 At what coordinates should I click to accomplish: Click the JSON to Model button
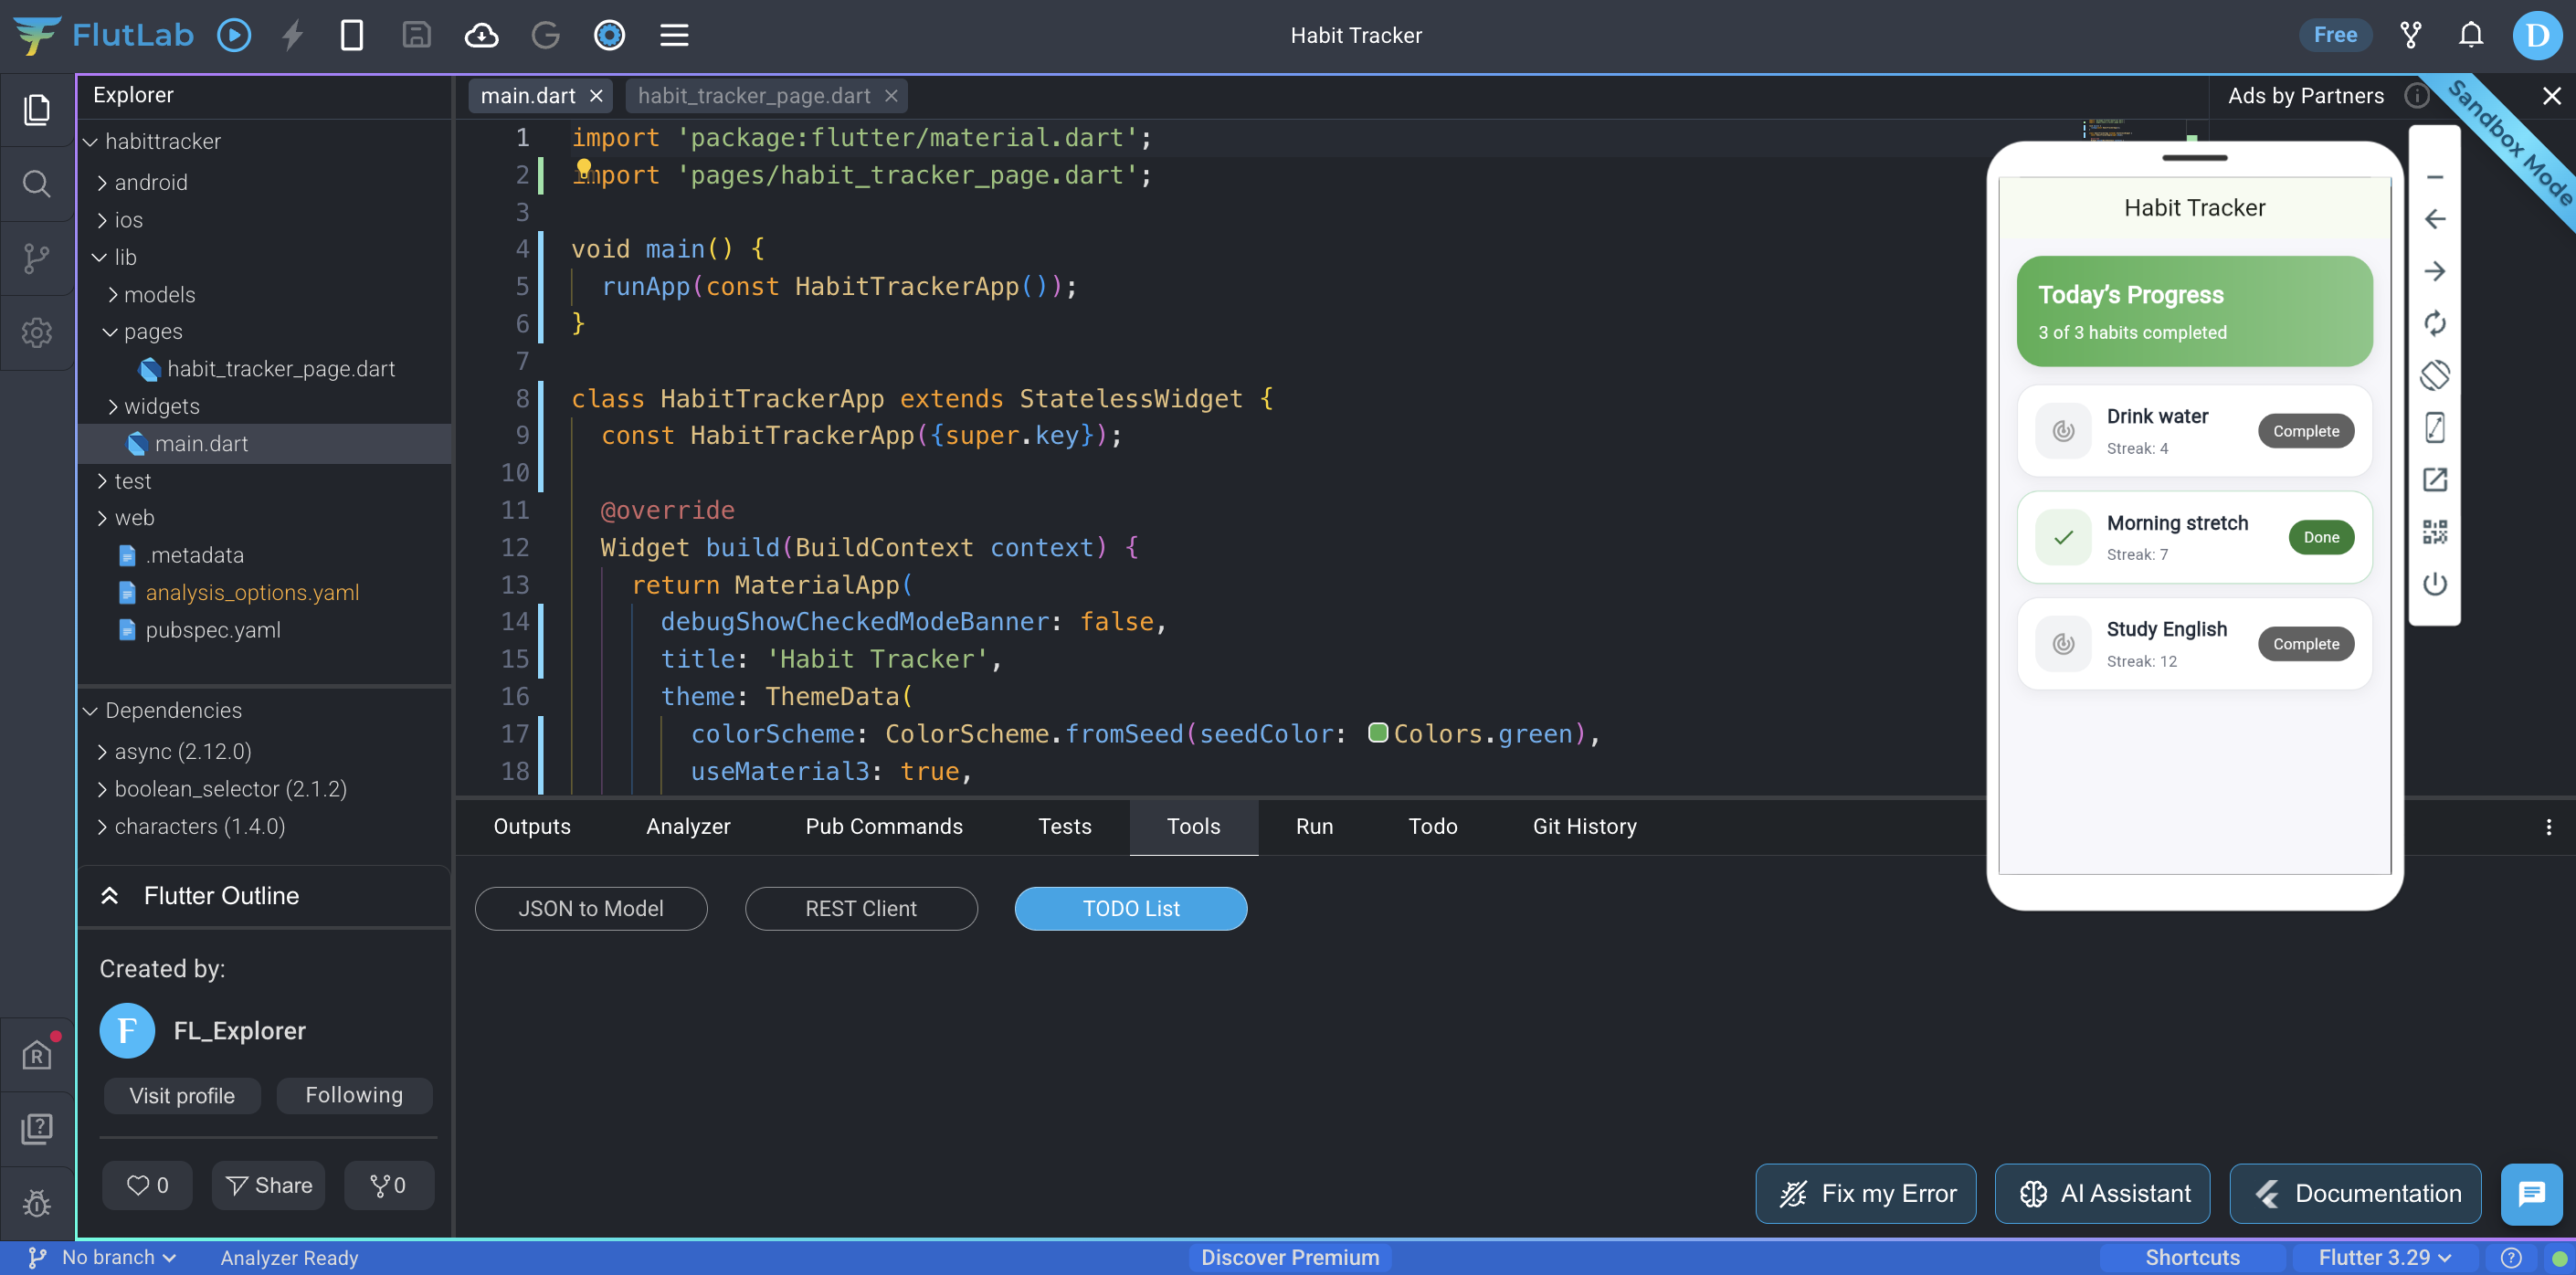point(590,908)
